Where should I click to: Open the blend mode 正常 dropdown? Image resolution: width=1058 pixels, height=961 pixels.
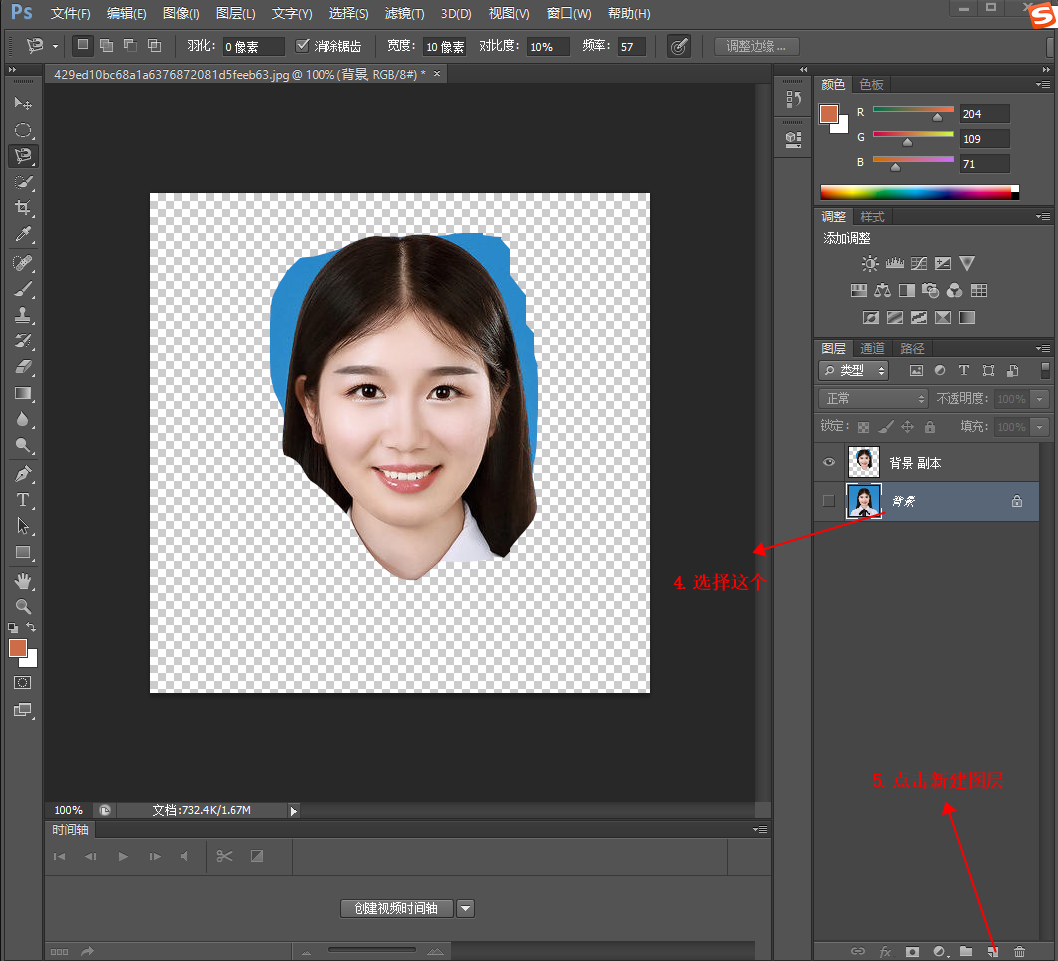point(873,398)
